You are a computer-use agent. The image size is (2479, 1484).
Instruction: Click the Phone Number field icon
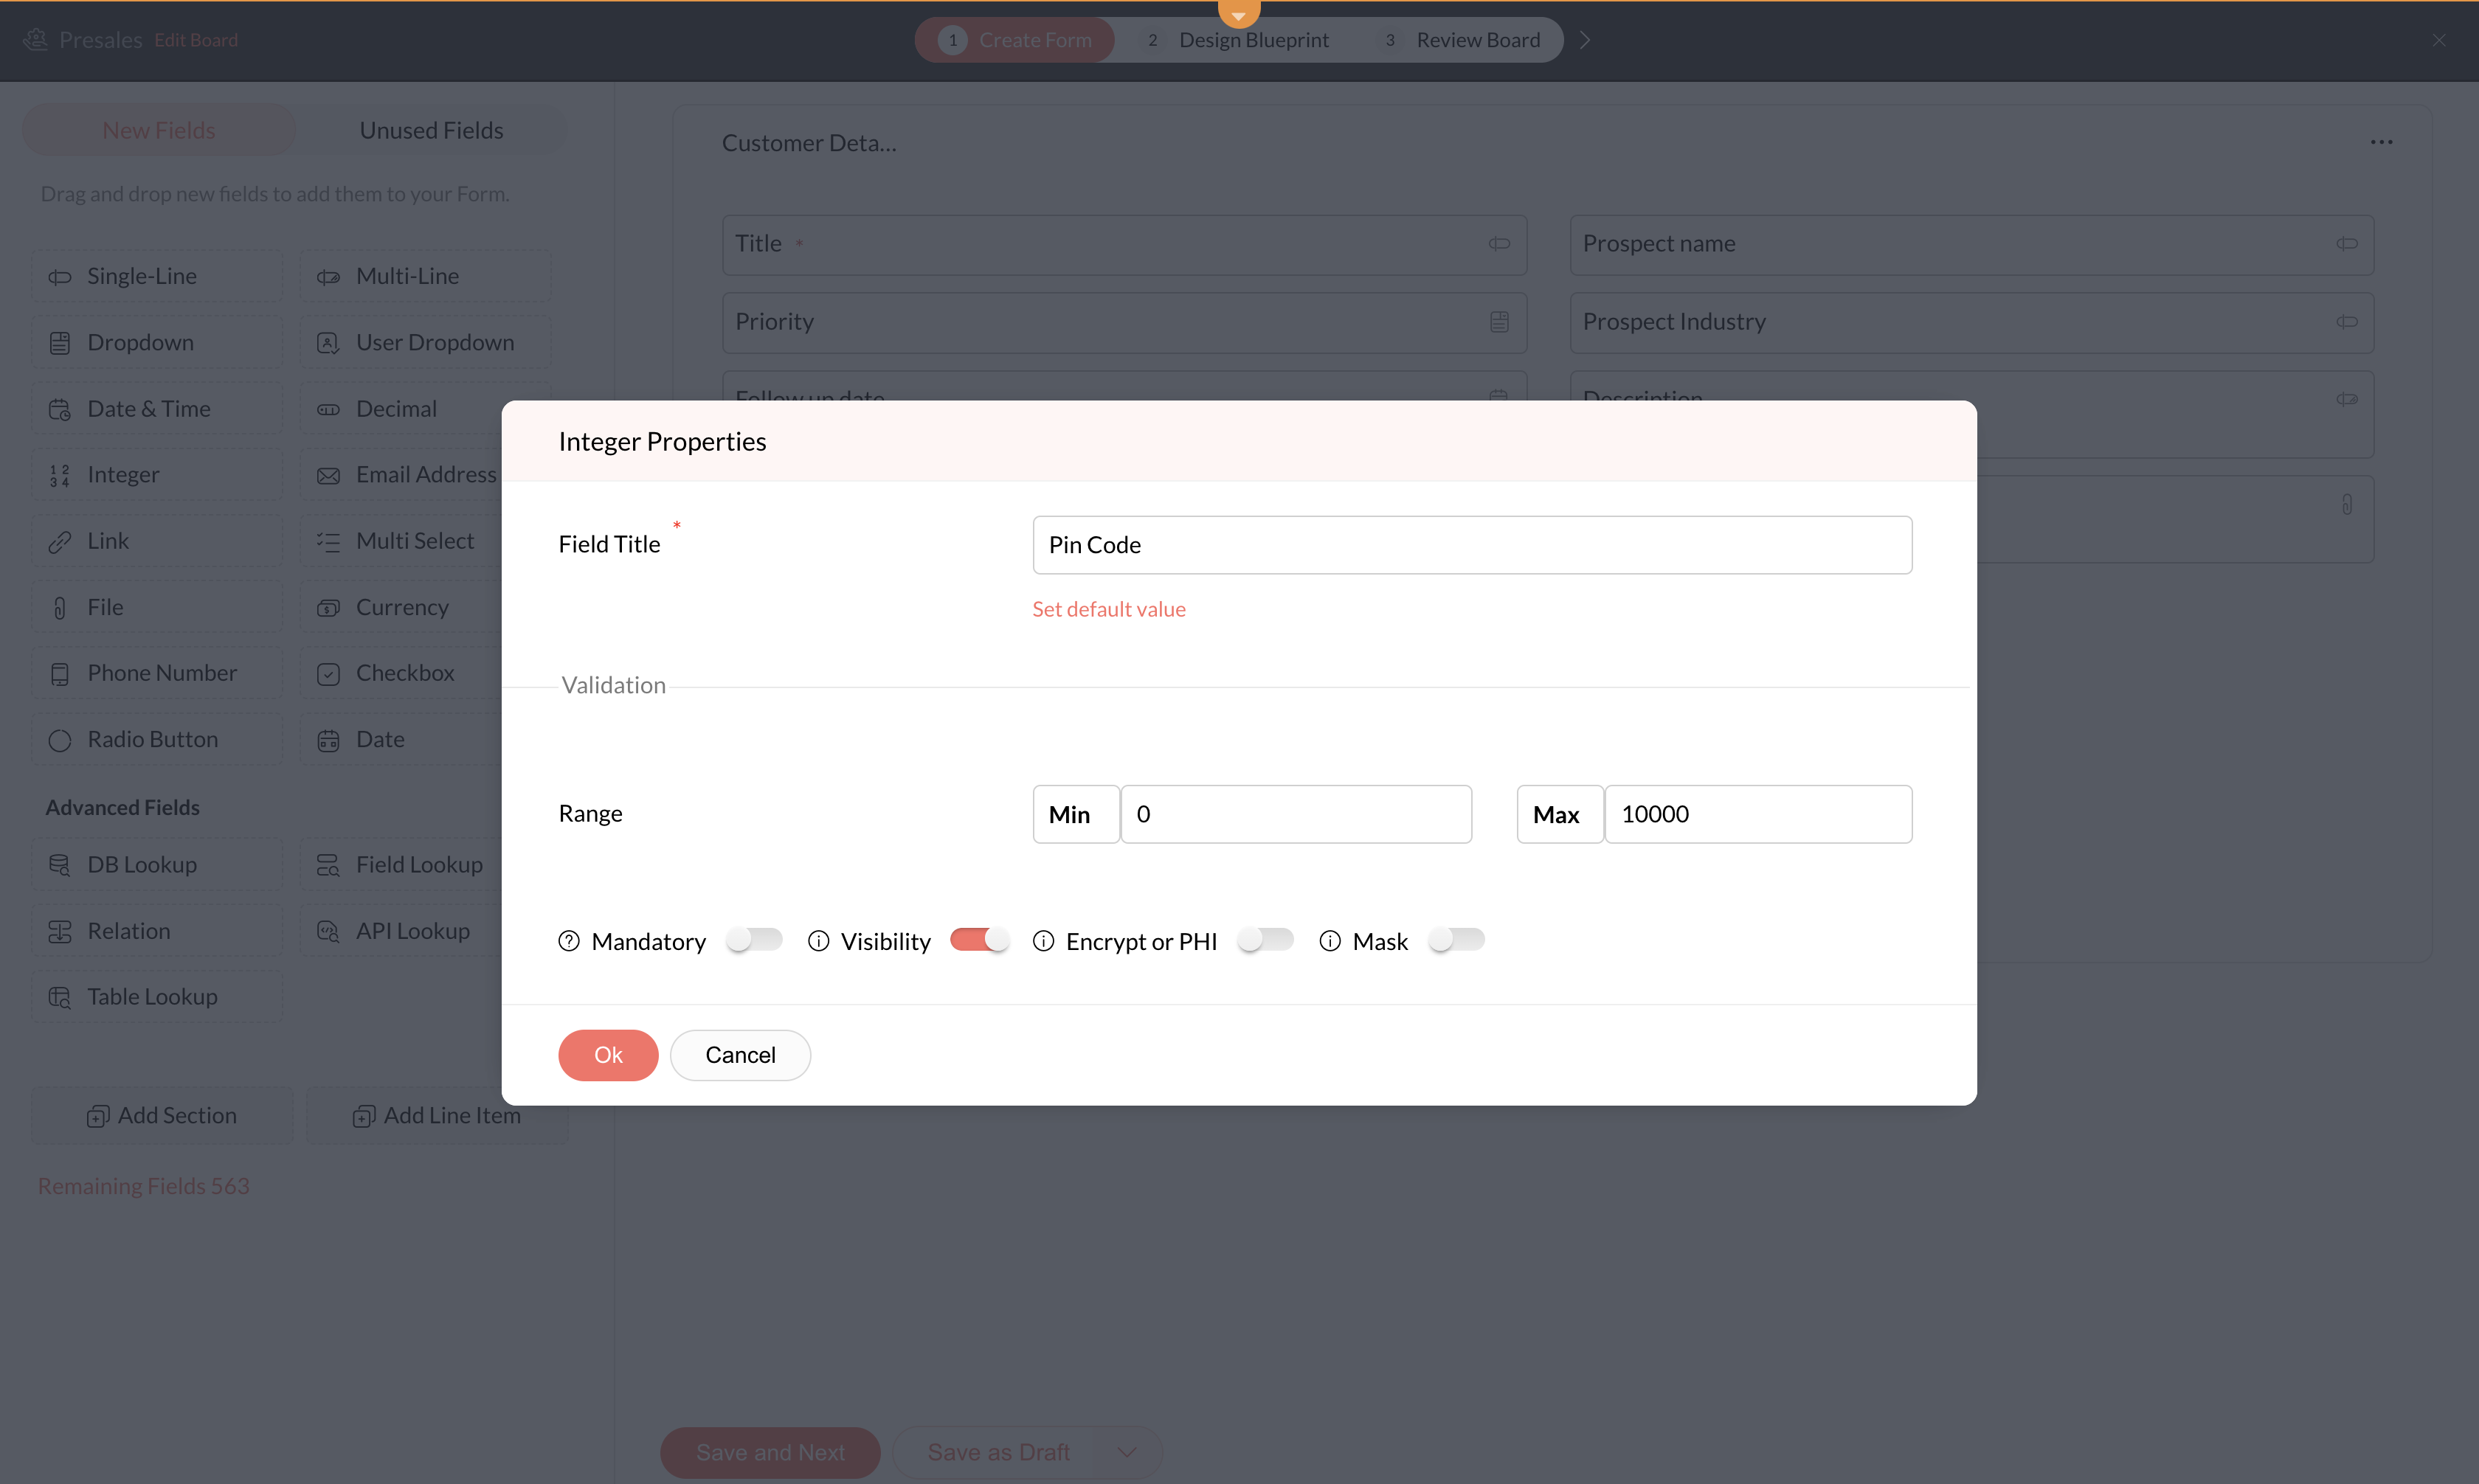[x=60, y=674]
